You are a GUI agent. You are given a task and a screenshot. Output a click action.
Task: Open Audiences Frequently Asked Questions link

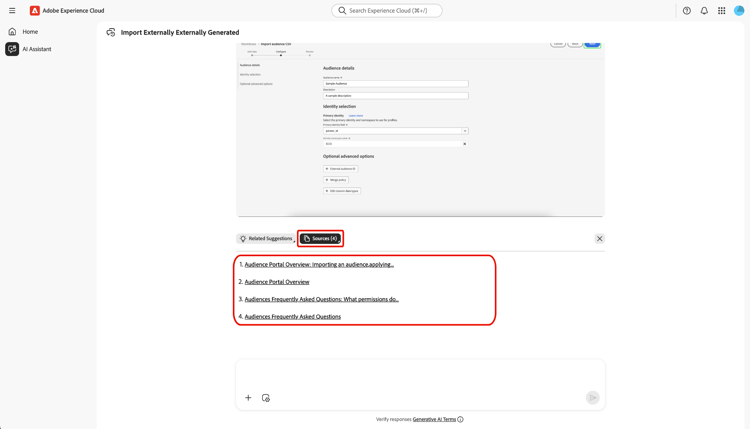(293, 317)
